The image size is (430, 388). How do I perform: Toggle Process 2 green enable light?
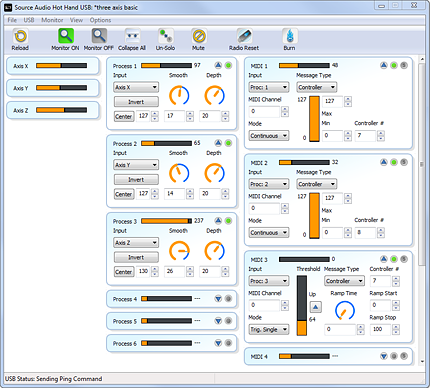point(228,143)
